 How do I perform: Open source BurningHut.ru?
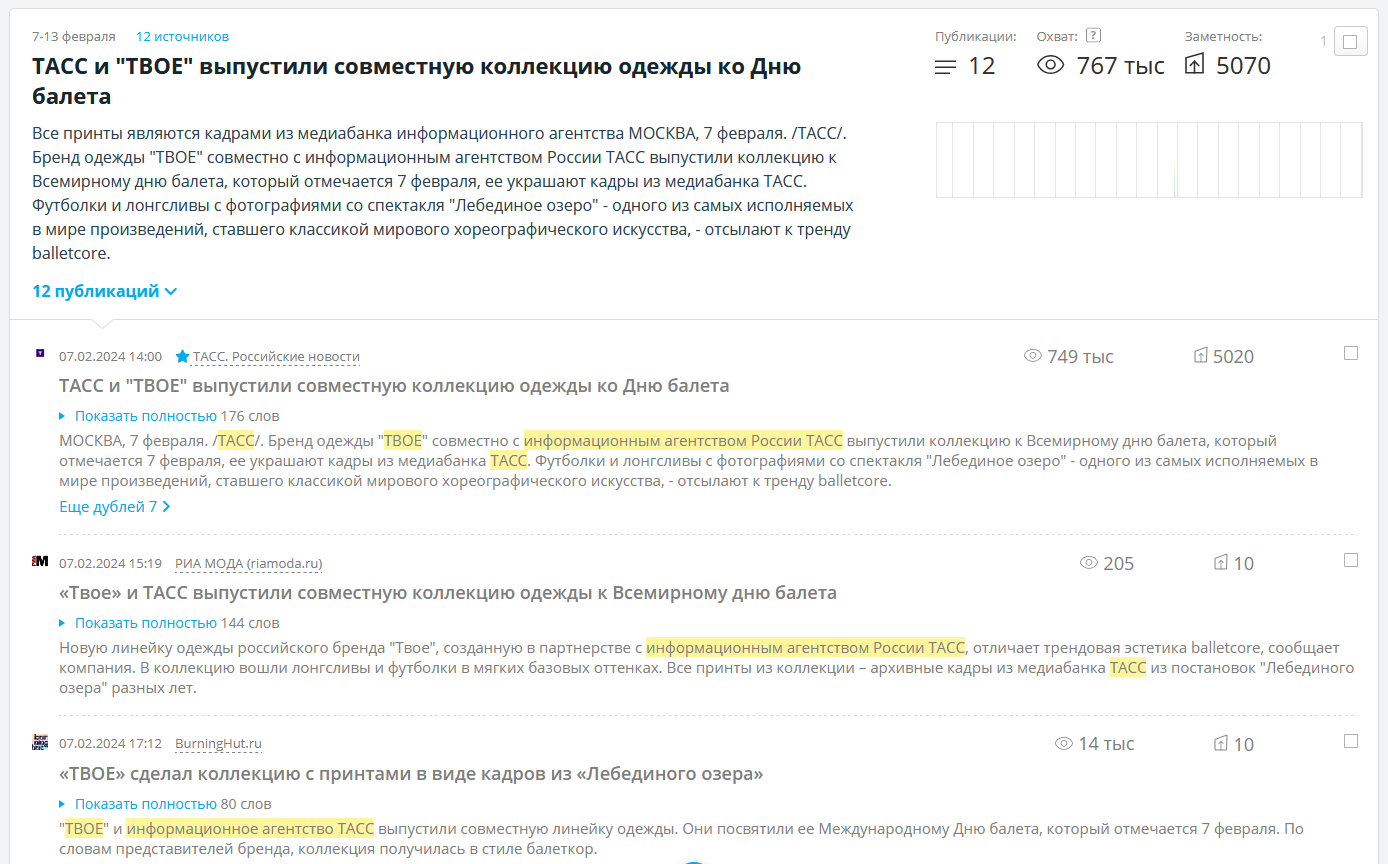(x=218, y=744)
